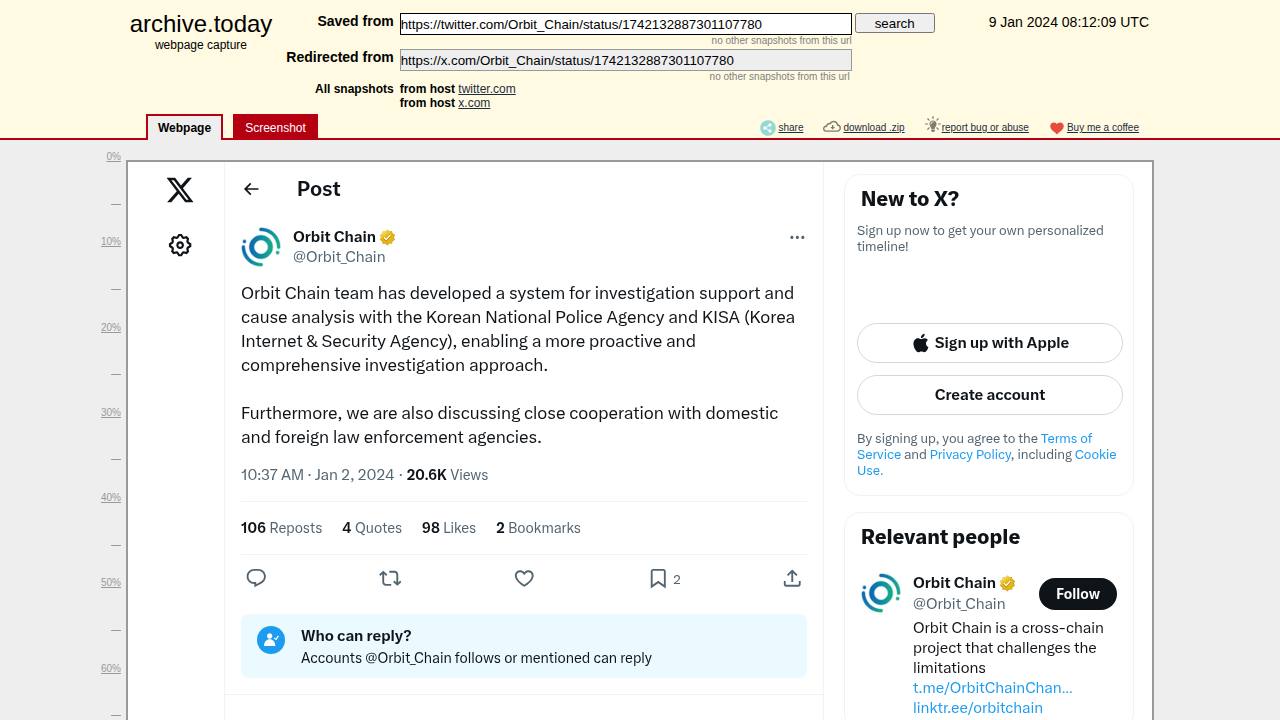Jump to 30% page marker

110,413
